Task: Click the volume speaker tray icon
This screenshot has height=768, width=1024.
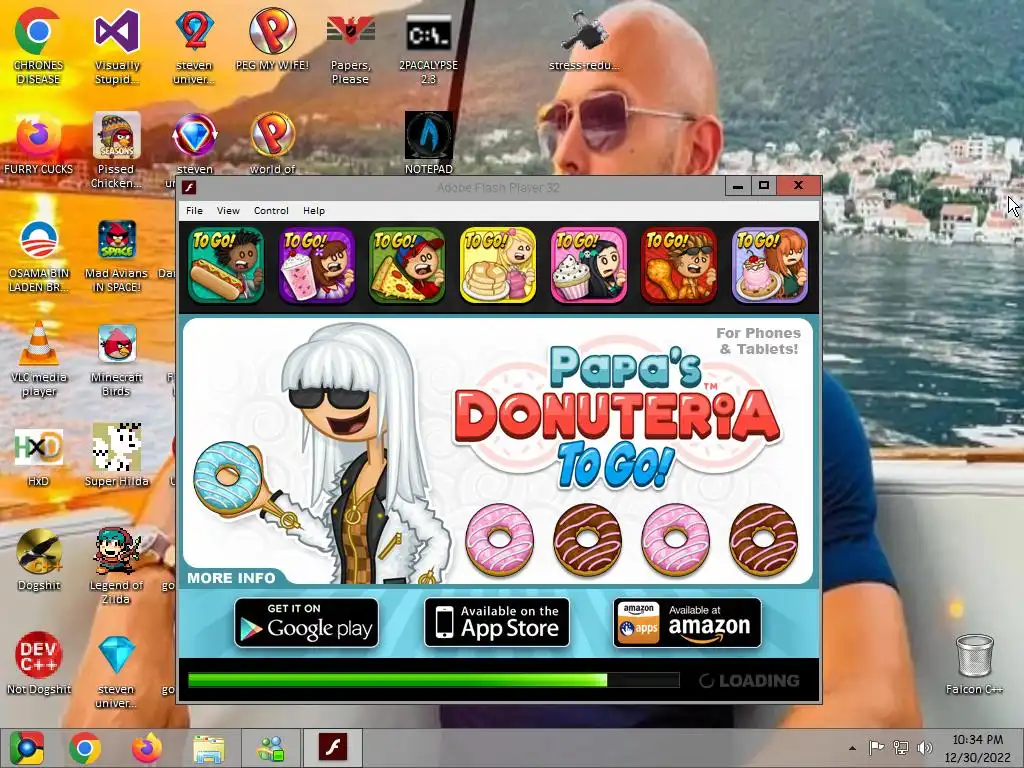Action: [x=924, y=748]
